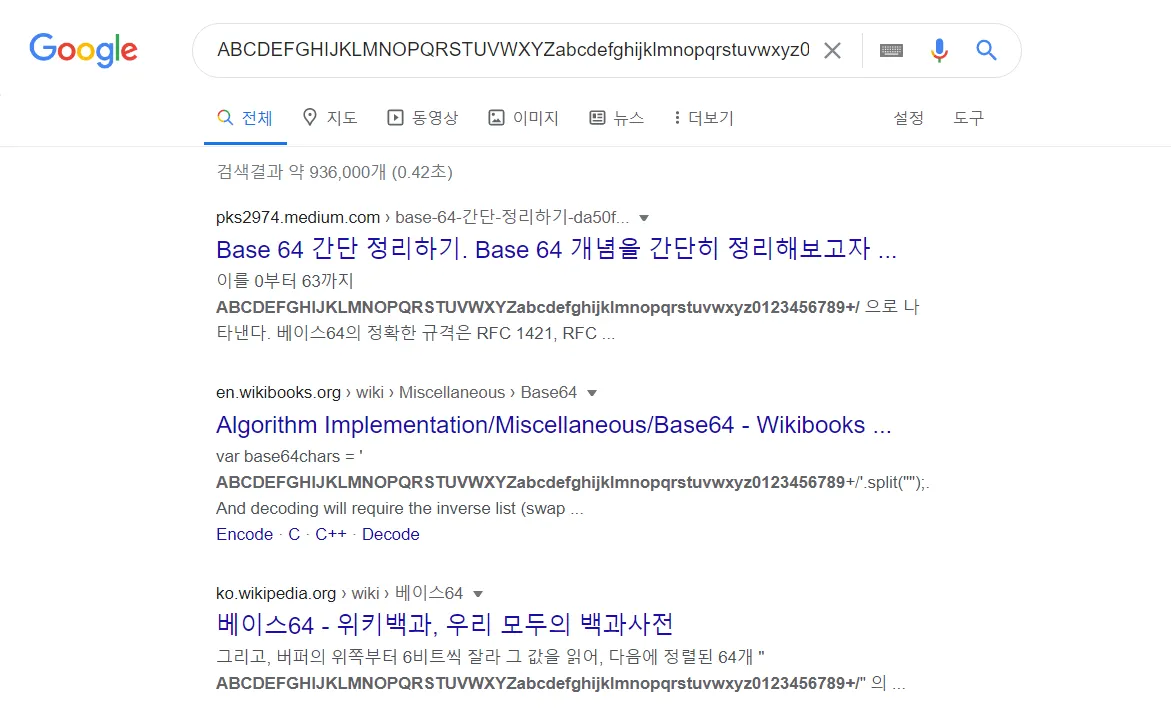Open 설정 search settings
The height and width of the screenshot is (722, 1171).
coord(909,118)
